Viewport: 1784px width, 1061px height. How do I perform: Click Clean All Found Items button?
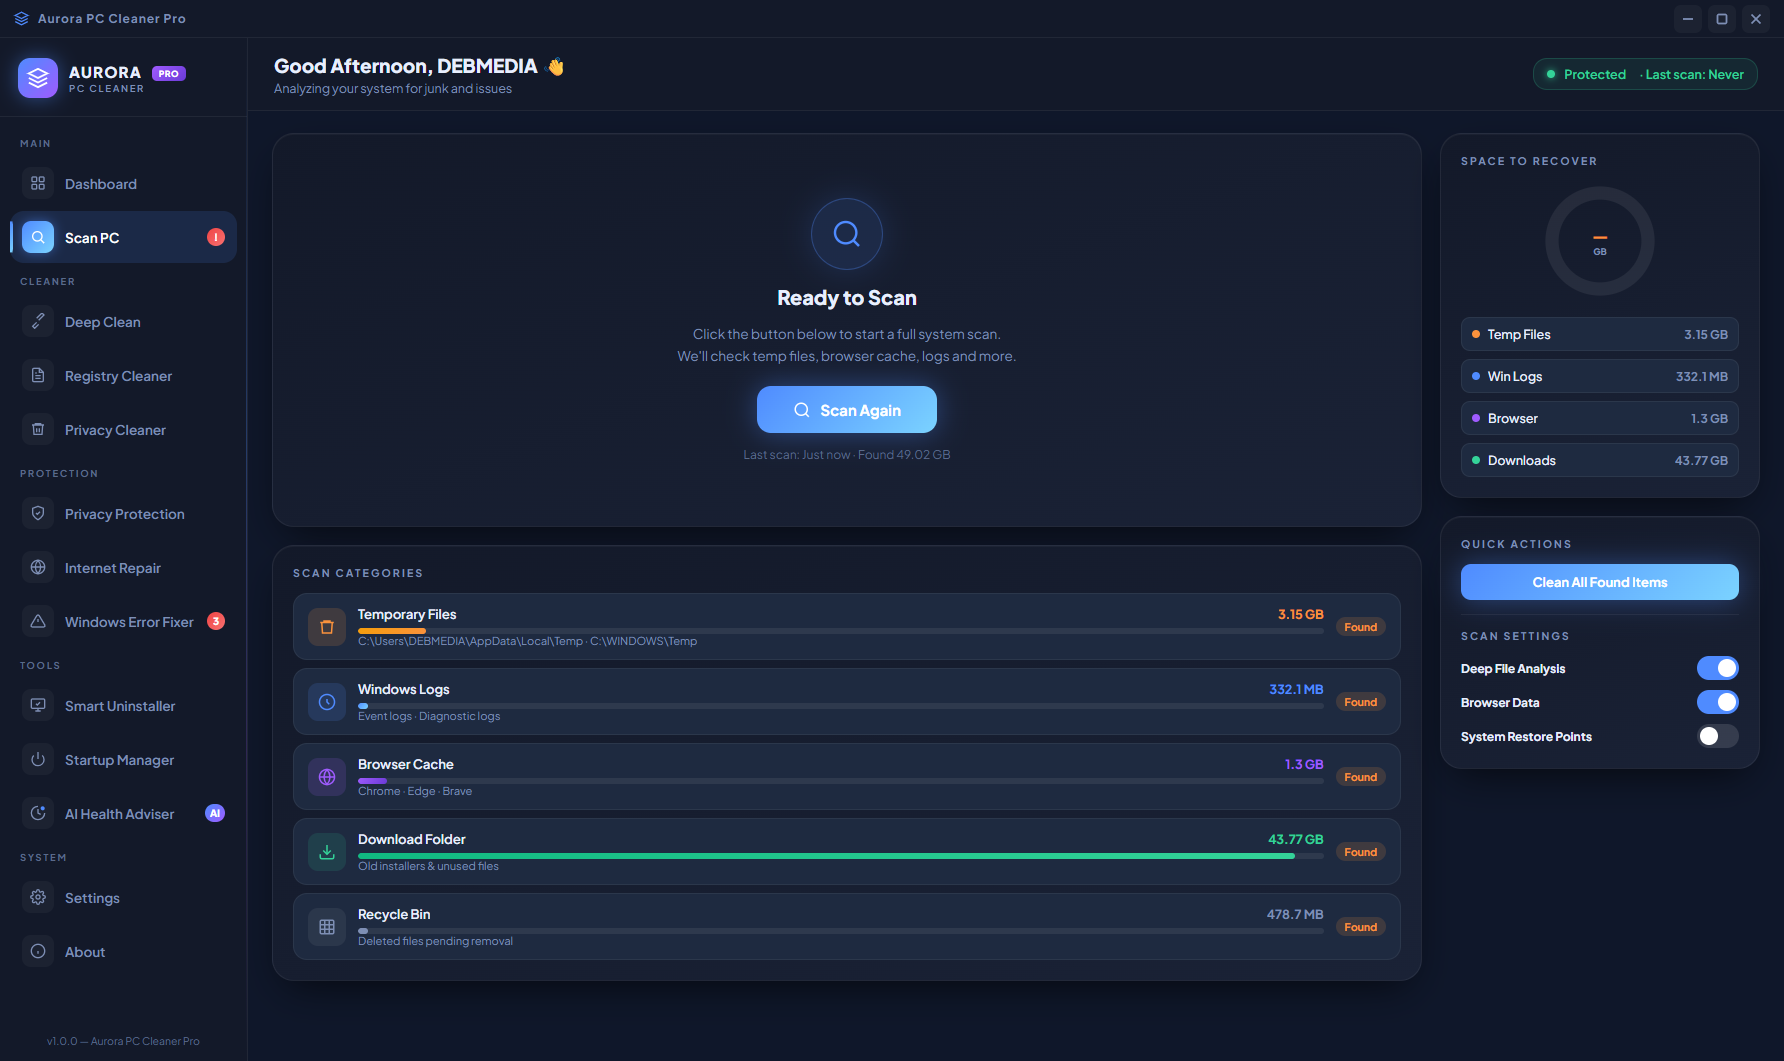pyautogui.click(x=1600, y=582)
